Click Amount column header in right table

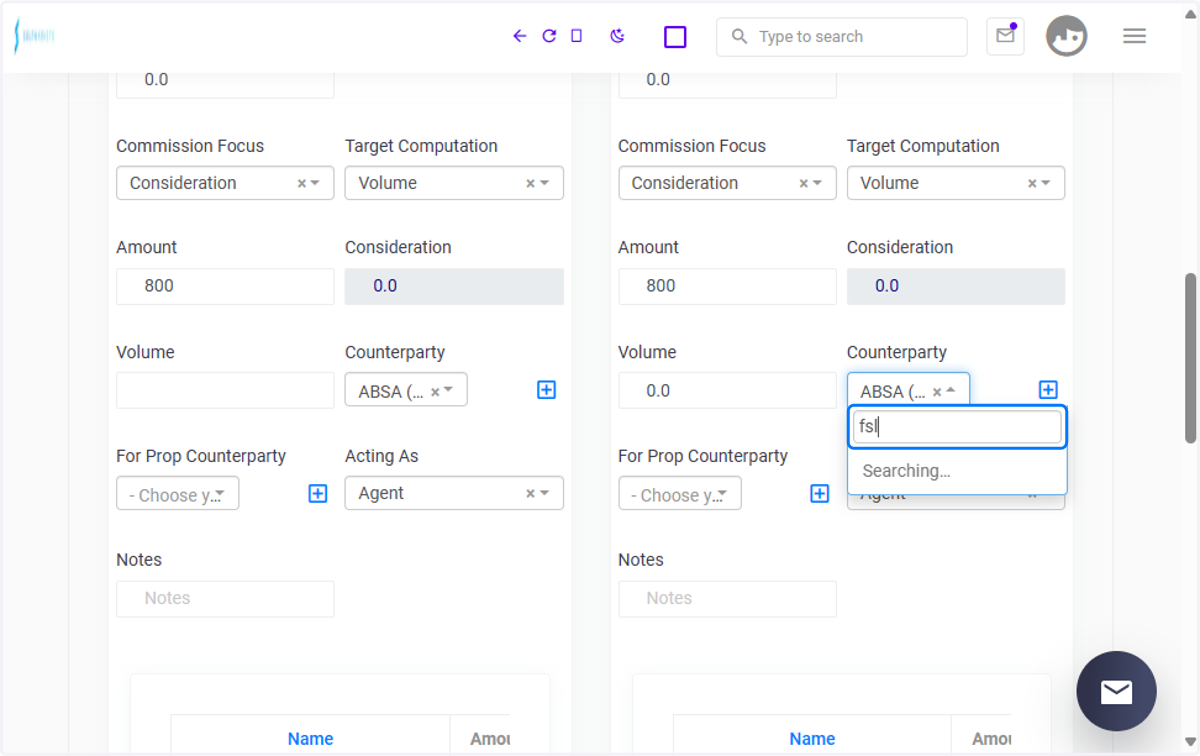point(992,739)
